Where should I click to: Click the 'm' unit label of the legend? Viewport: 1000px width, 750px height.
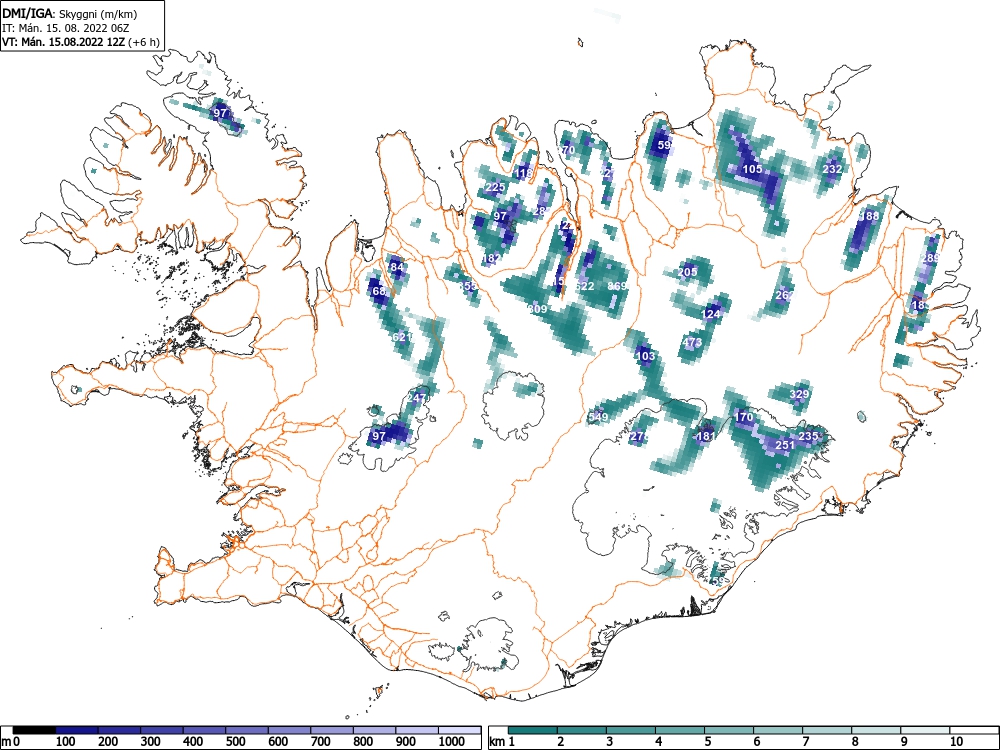coord(6,742)
